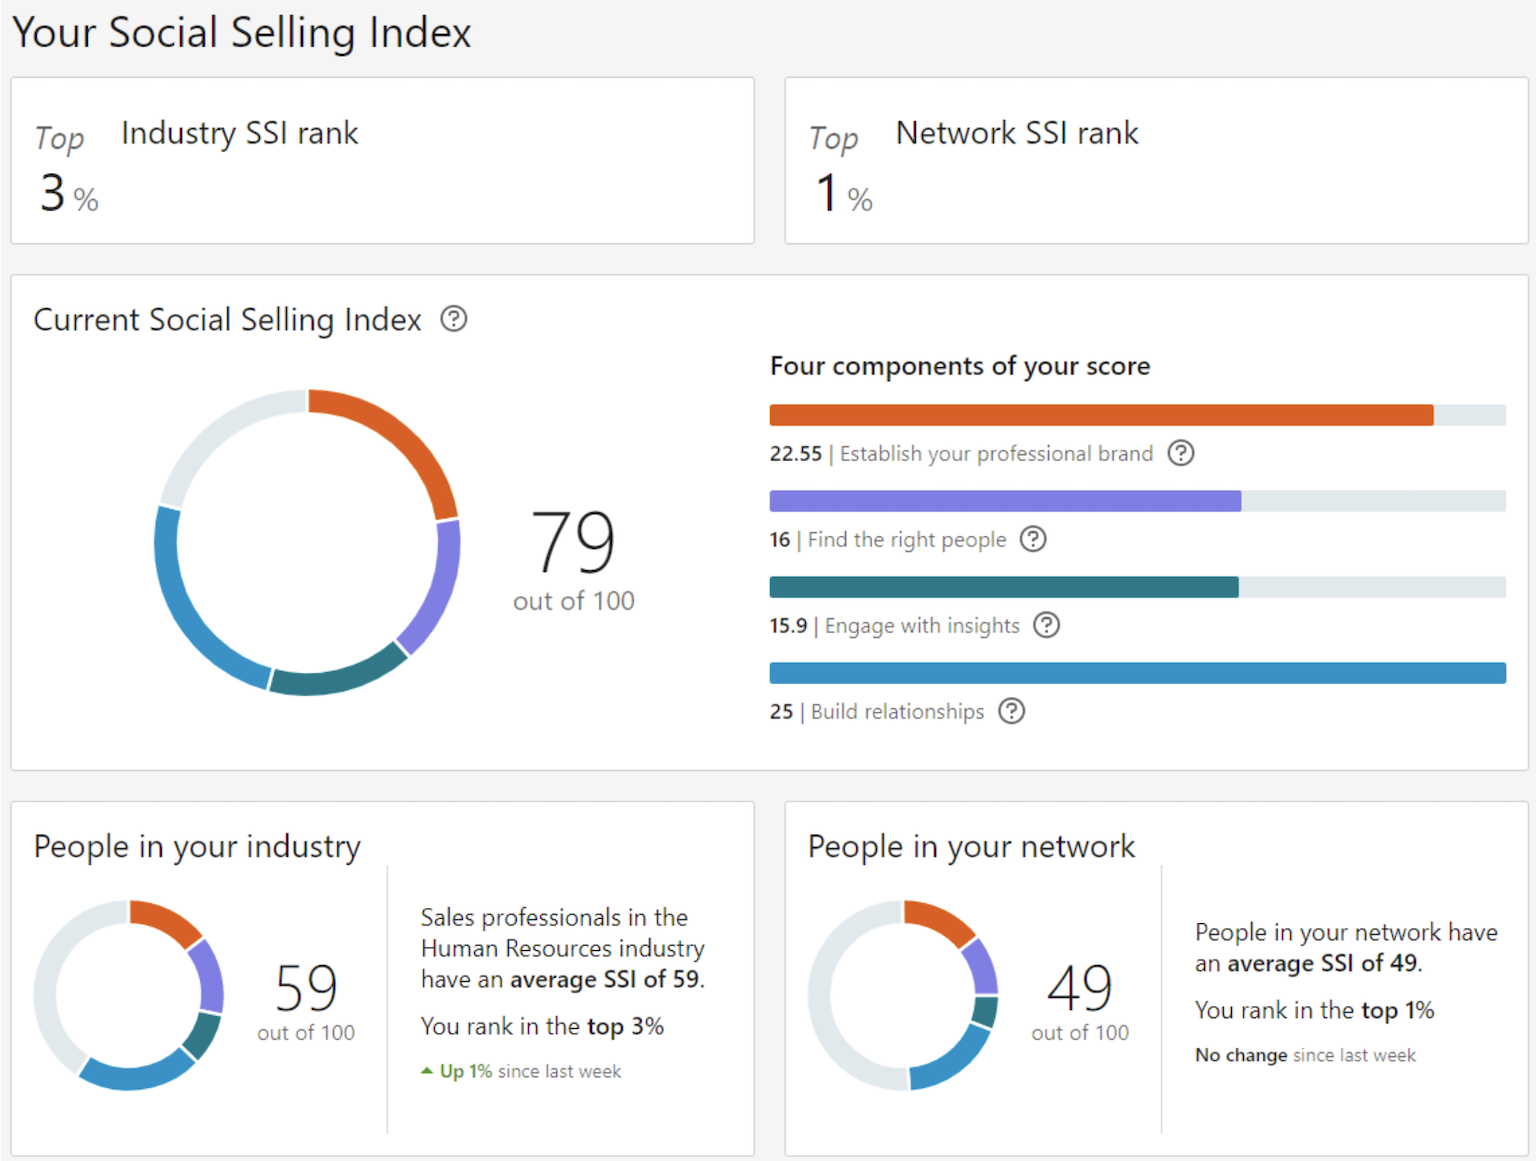The height and width of the screenshot is (1161, 1536).
Task: Collapse the Current Social Selling Index card
Action: pos(227,319)
